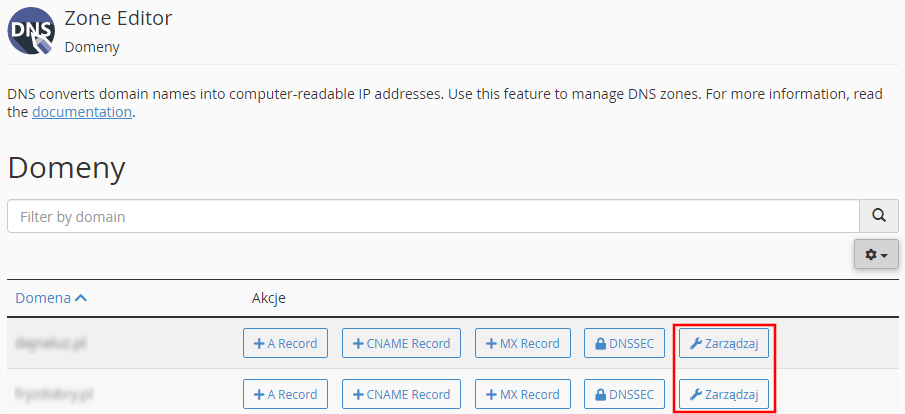Open DNSSEC for first domain

(624, 344)
